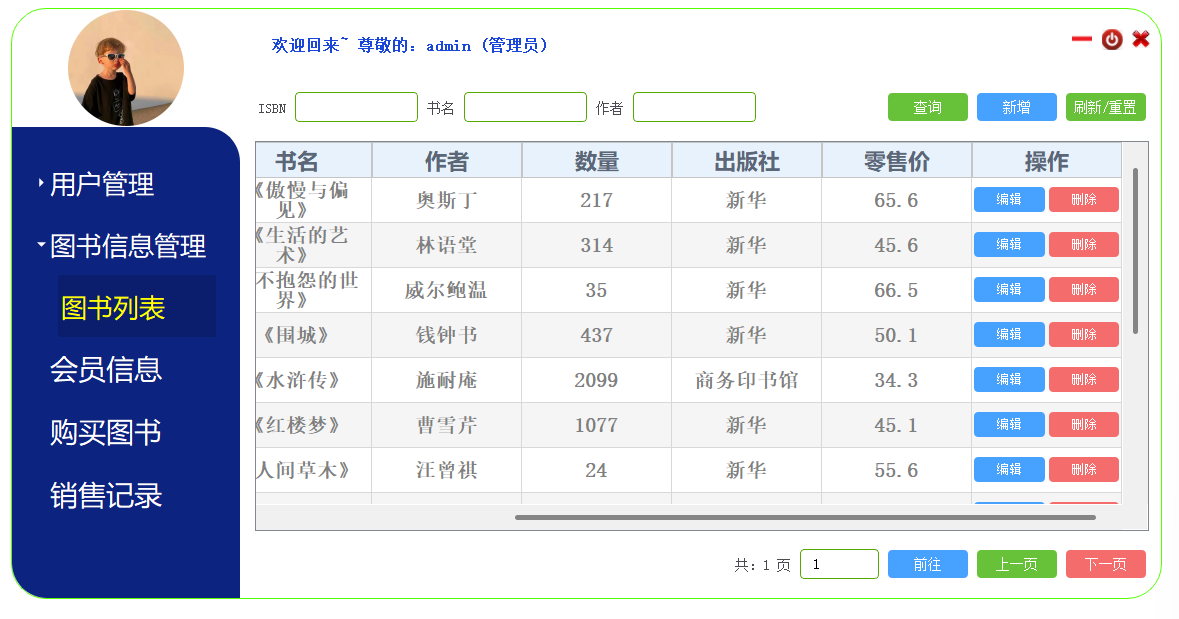Delete the 《傲慢与偏见》 row
The image size is (1179, 619).
pos(1084,199)
